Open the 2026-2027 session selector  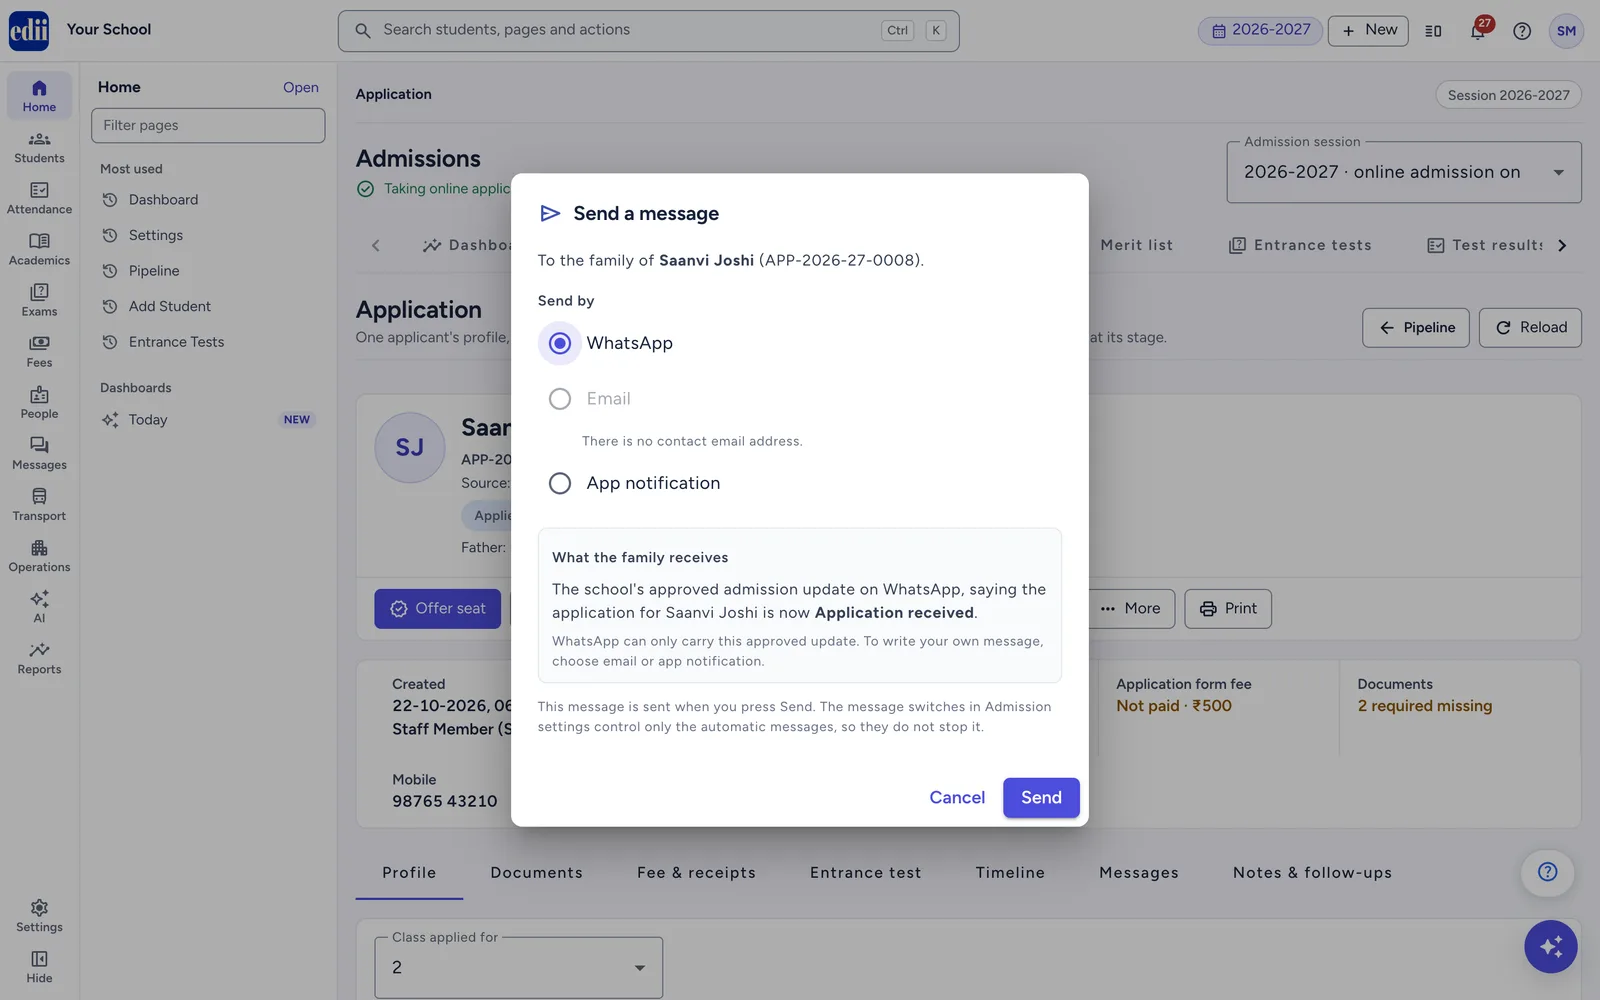1260,30
